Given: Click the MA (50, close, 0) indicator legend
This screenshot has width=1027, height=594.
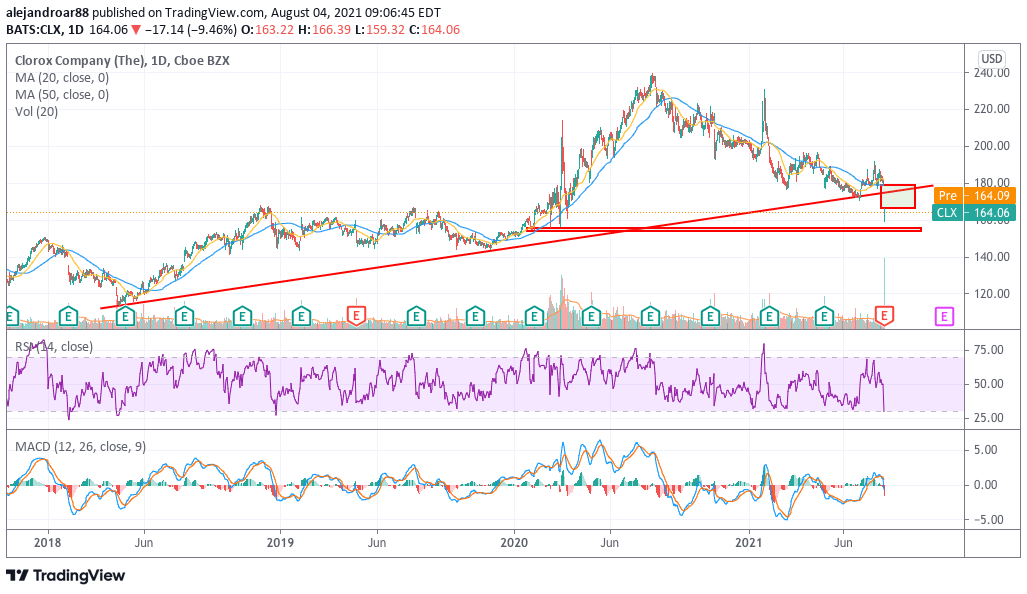Looking at the screenshot, I should [62, 94].
